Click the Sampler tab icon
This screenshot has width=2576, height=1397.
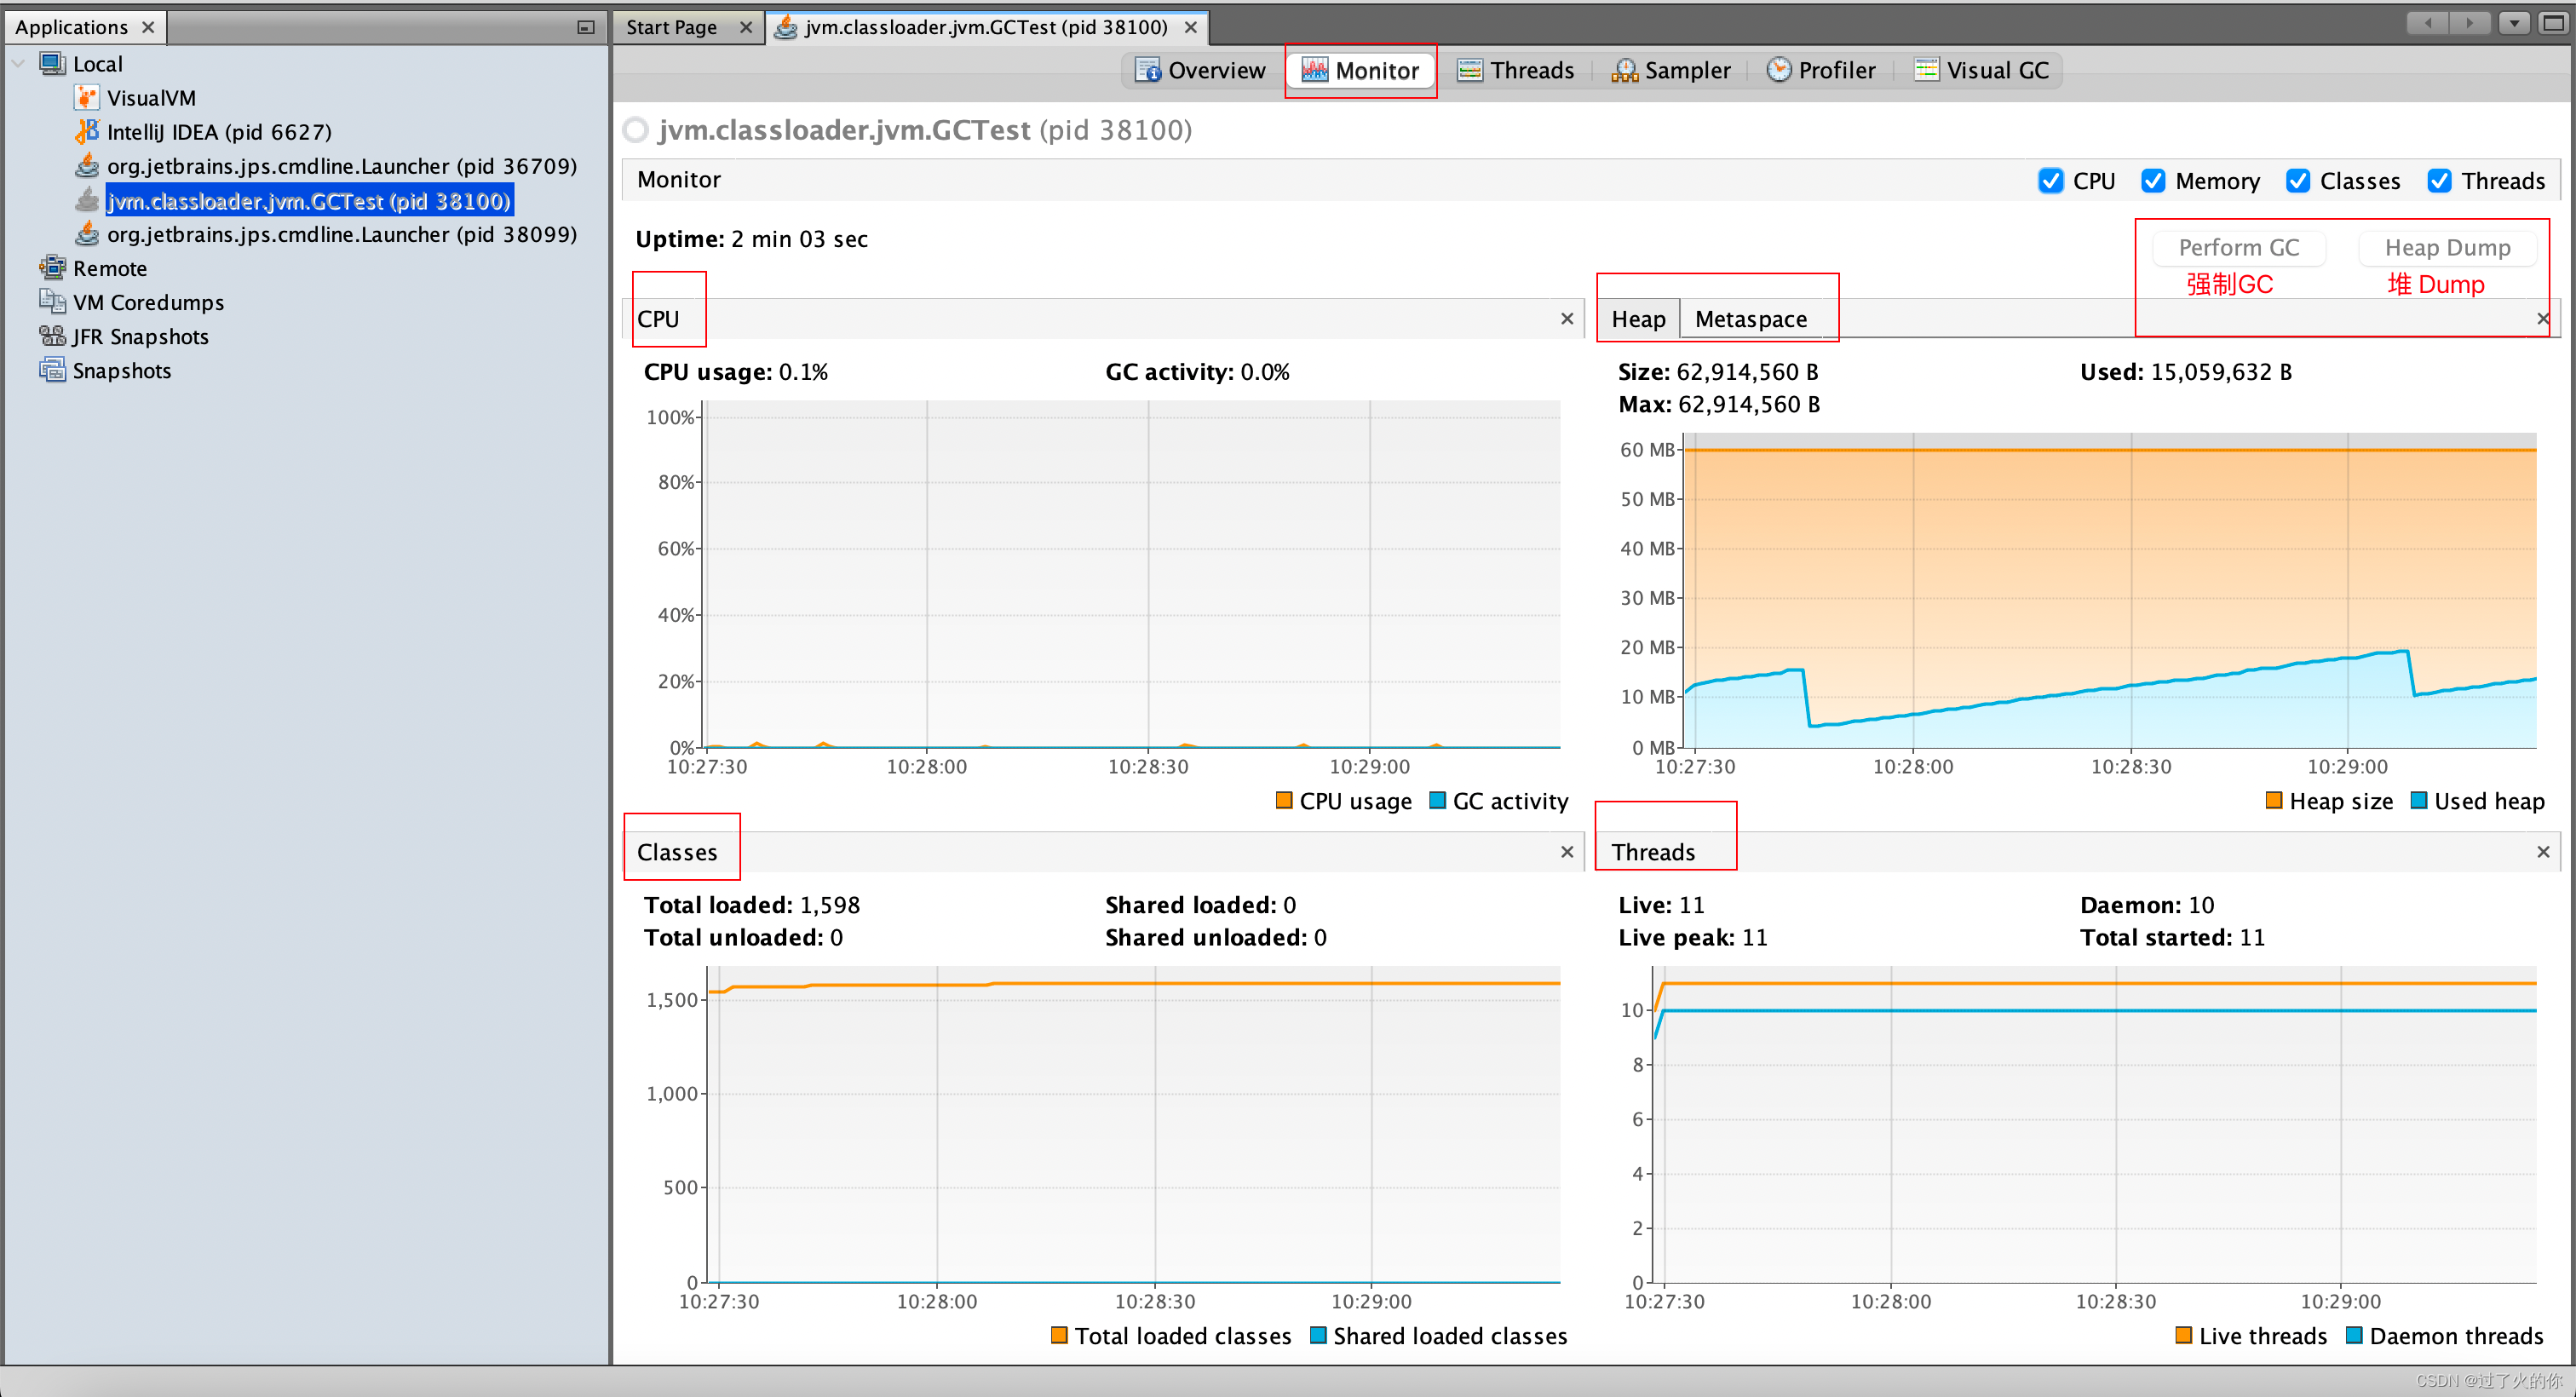click(x=1624, y=70)
